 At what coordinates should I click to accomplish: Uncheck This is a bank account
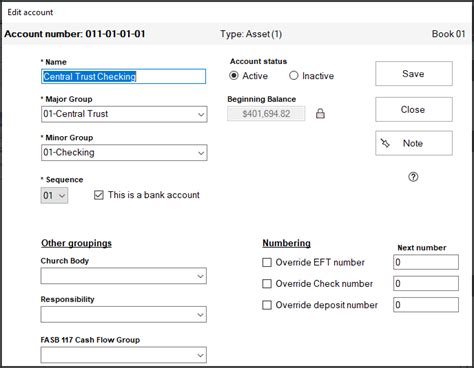(x=99, y=195)
